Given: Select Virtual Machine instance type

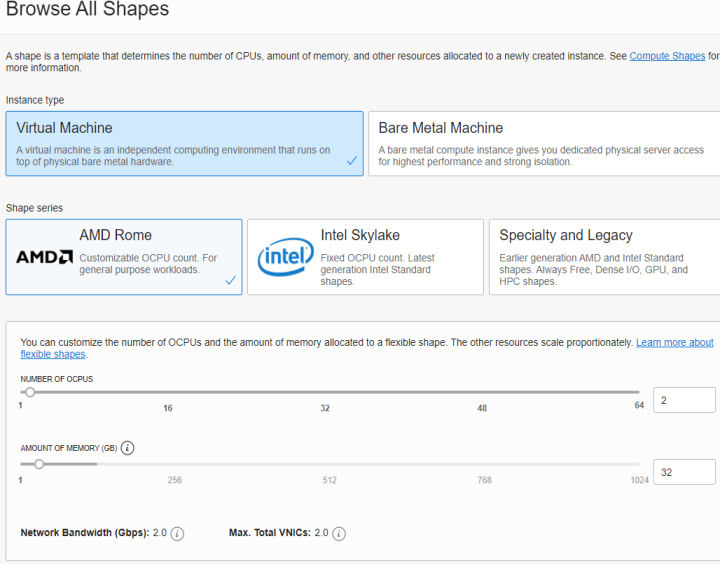Looking at the screenshot, I should 184,143.
